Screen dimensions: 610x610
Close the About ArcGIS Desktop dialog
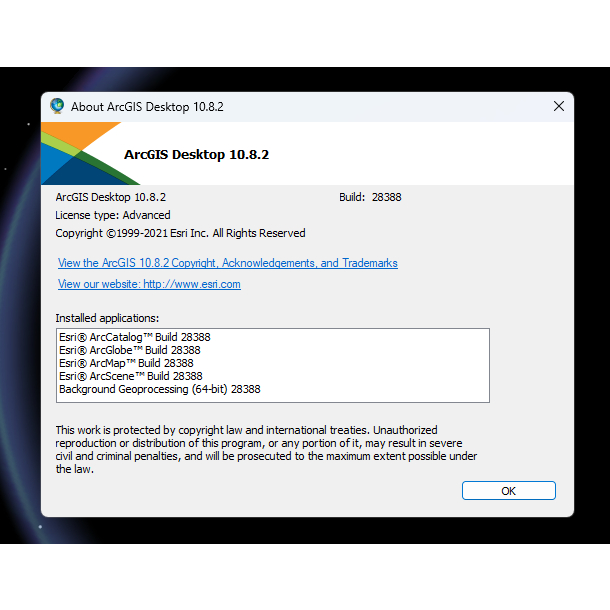click(x=559, y=106)
